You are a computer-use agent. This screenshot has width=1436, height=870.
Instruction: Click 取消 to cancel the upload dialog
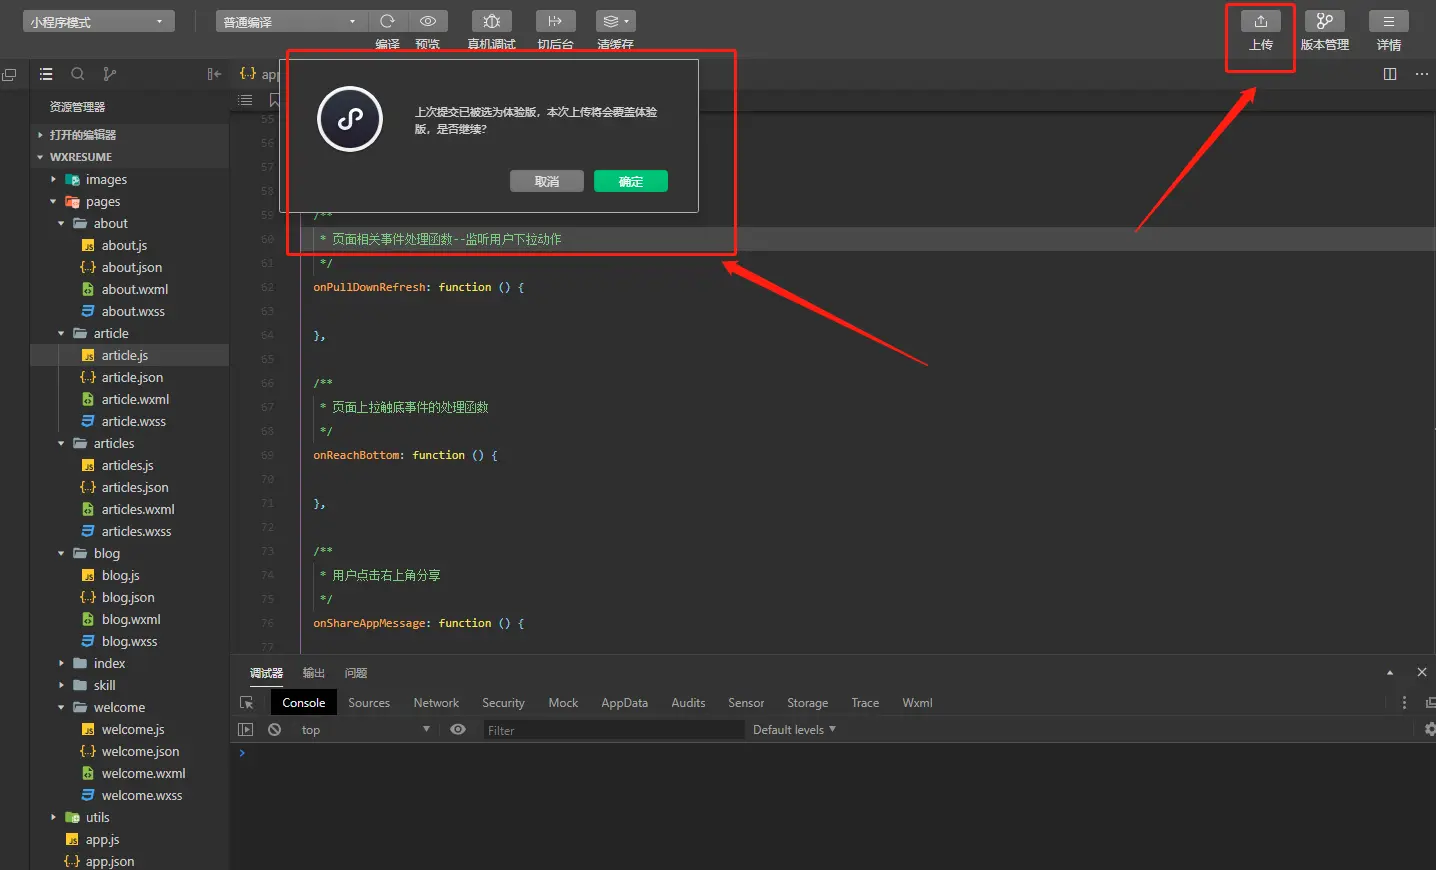coord(547,181)
